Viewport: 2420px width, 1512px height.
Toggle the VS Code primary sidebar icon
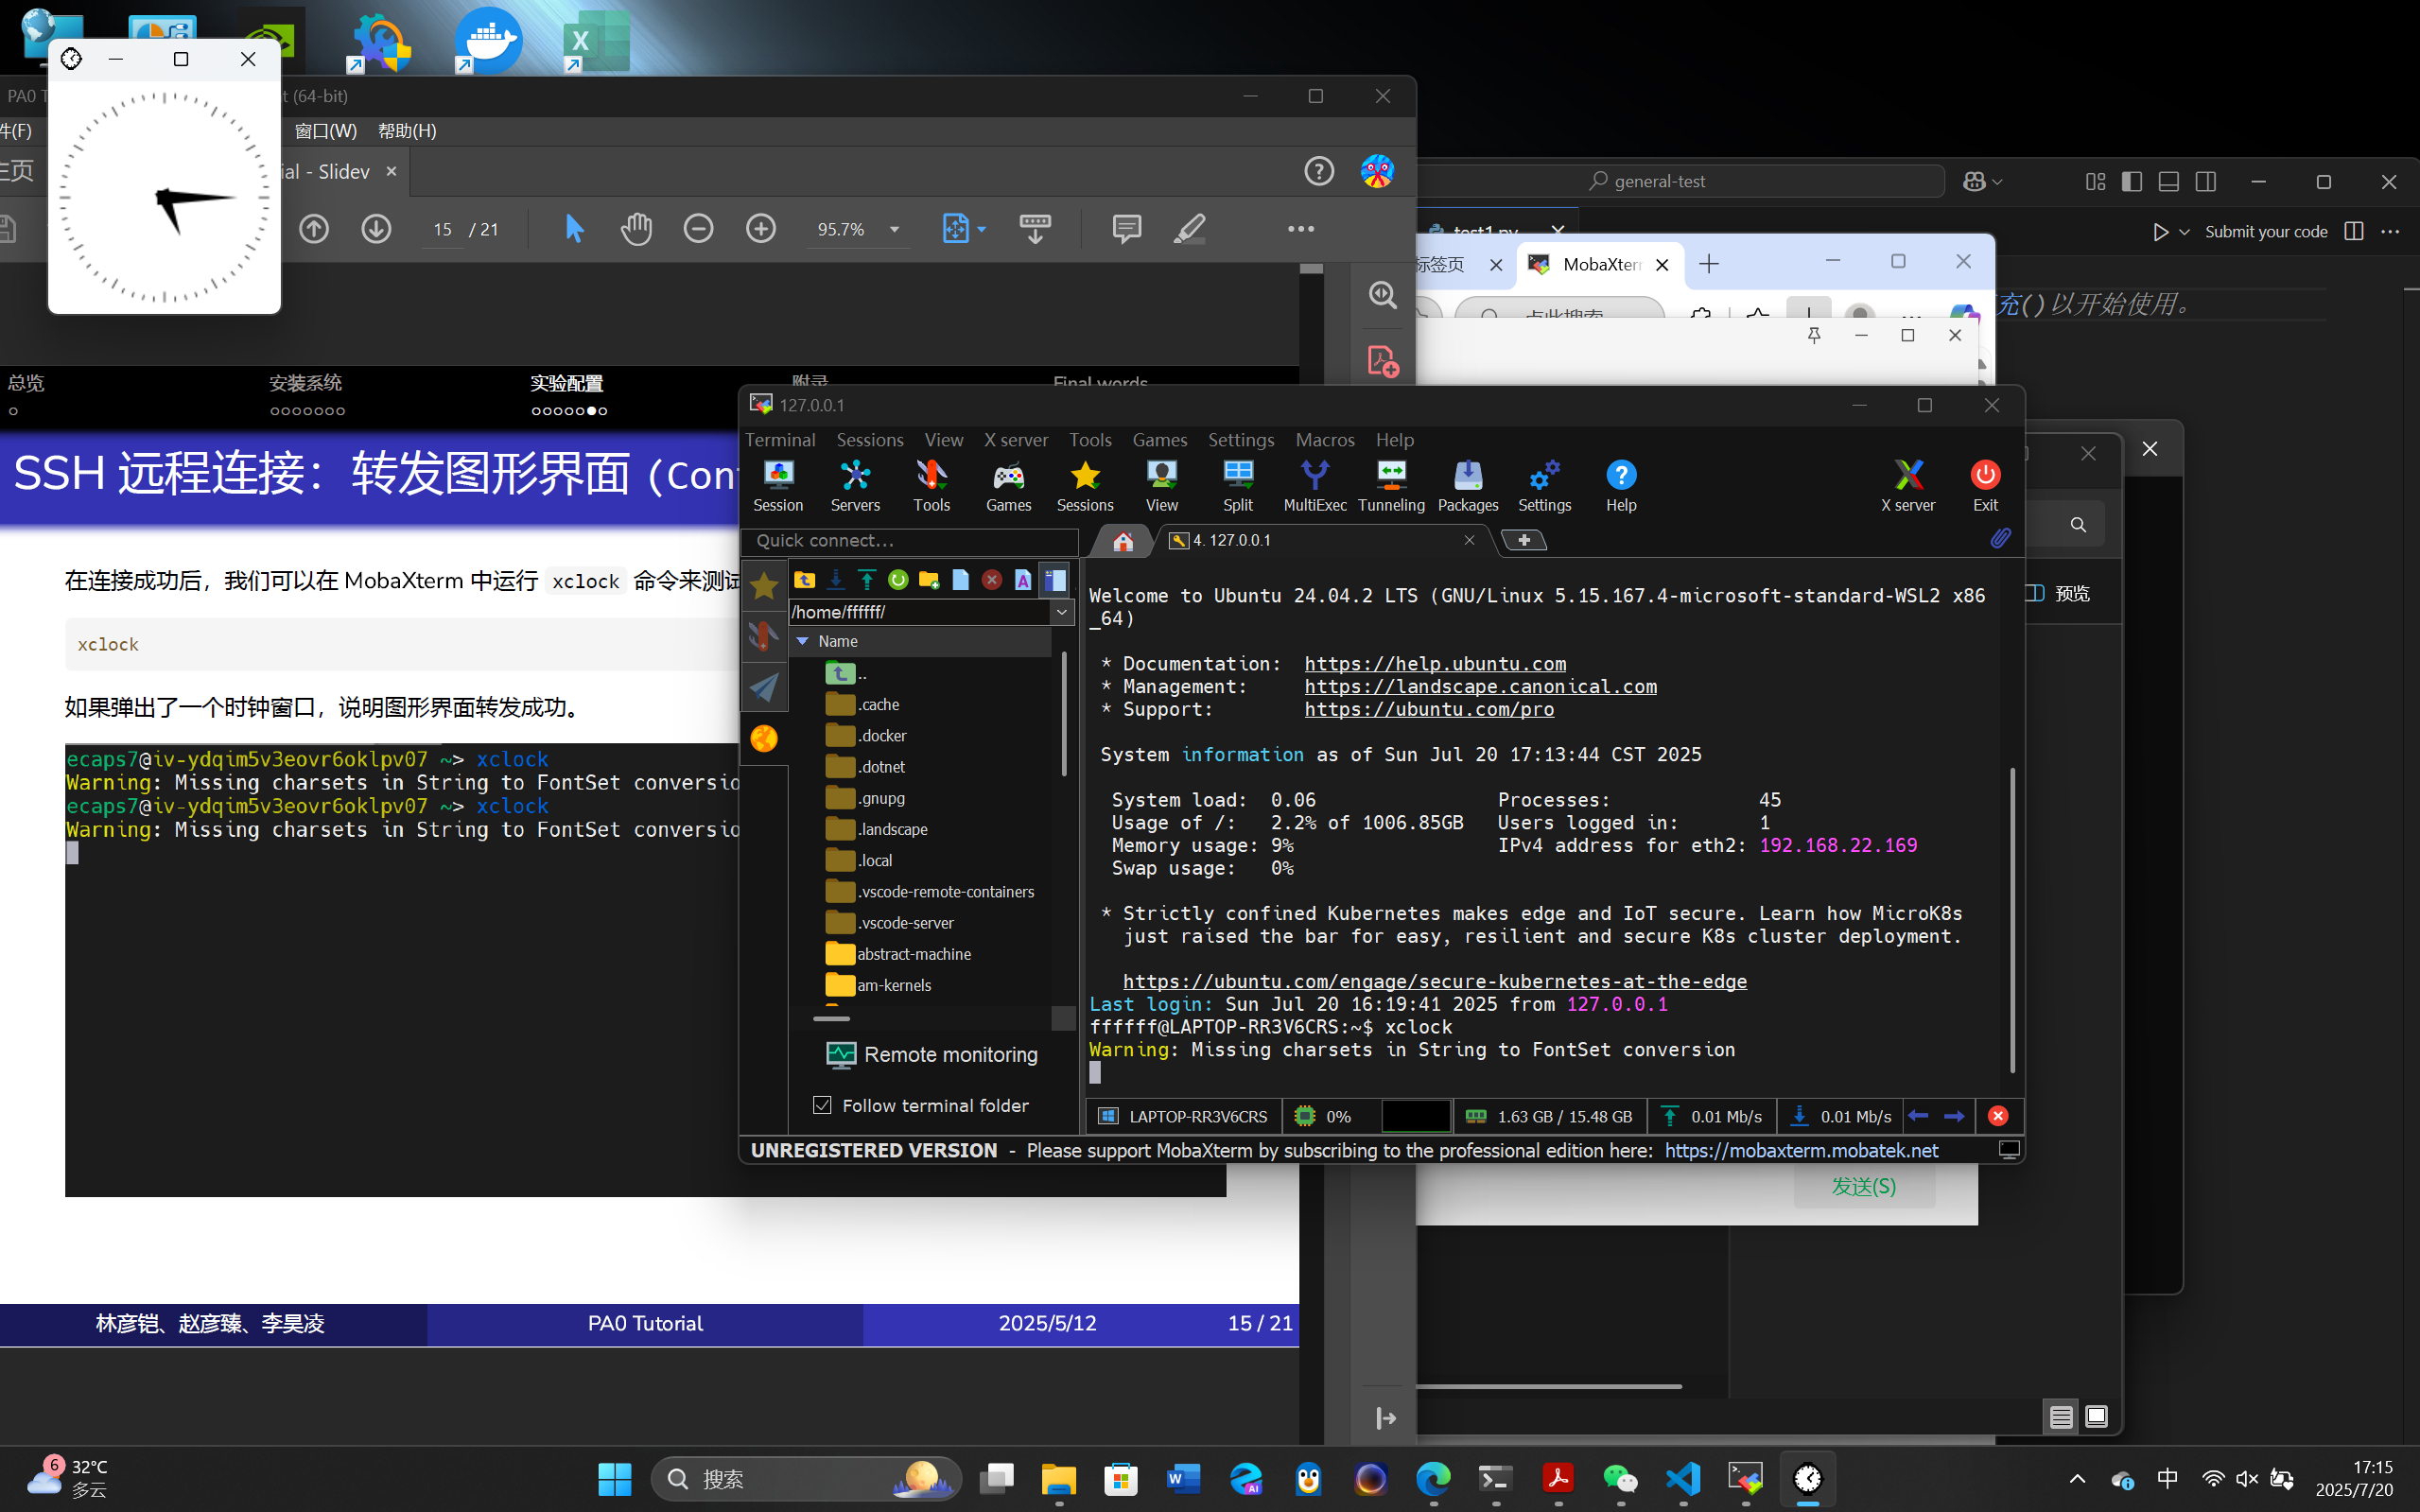click(2131, 181)
